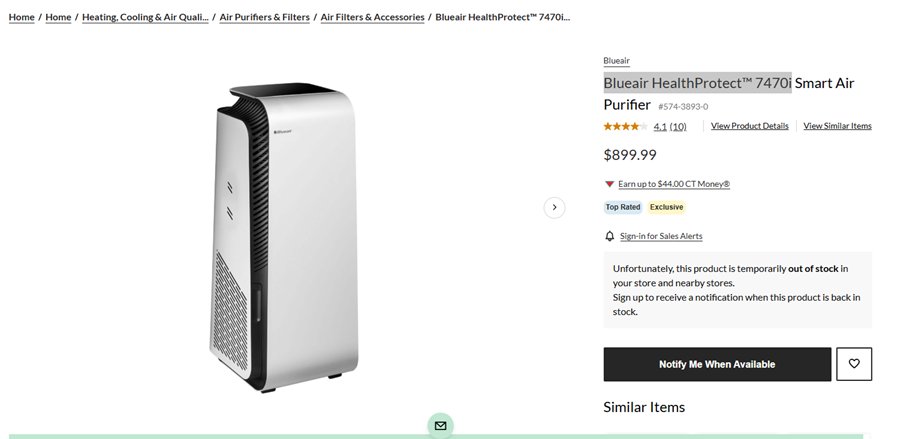Go to Heating, Cooling & Air Quality breadcrumb

[145, 17]
